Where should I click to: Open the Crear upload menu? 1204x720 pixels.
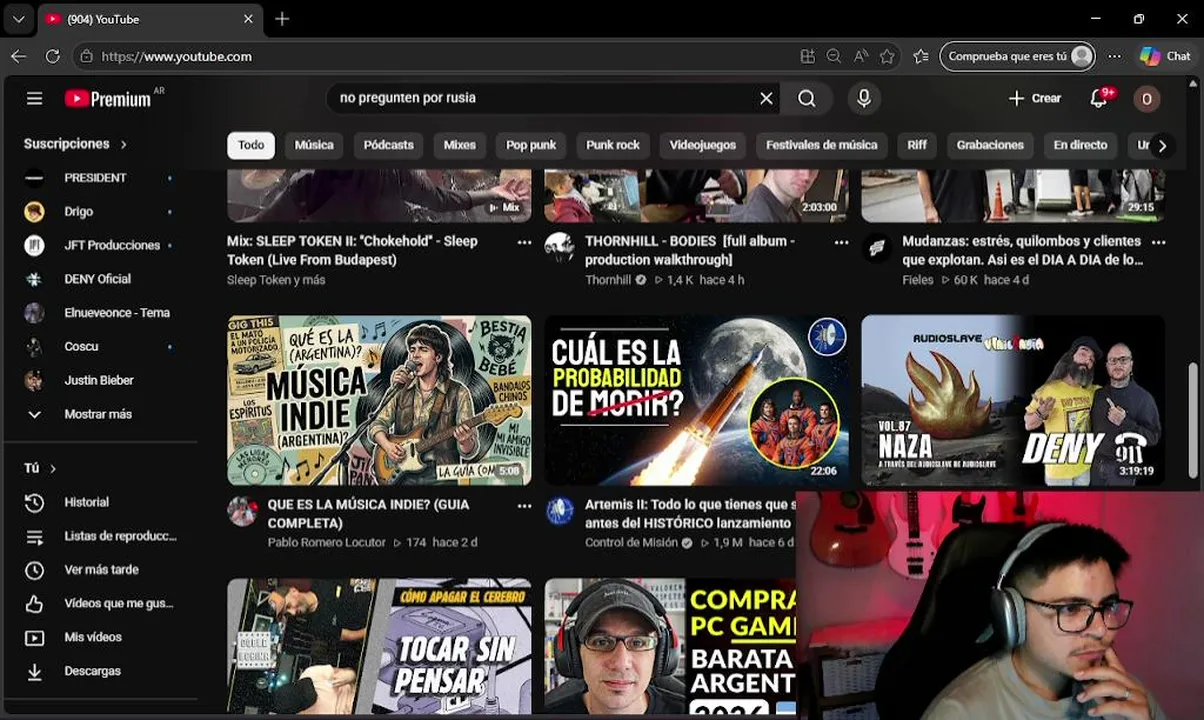click(x=1034, y=98)
